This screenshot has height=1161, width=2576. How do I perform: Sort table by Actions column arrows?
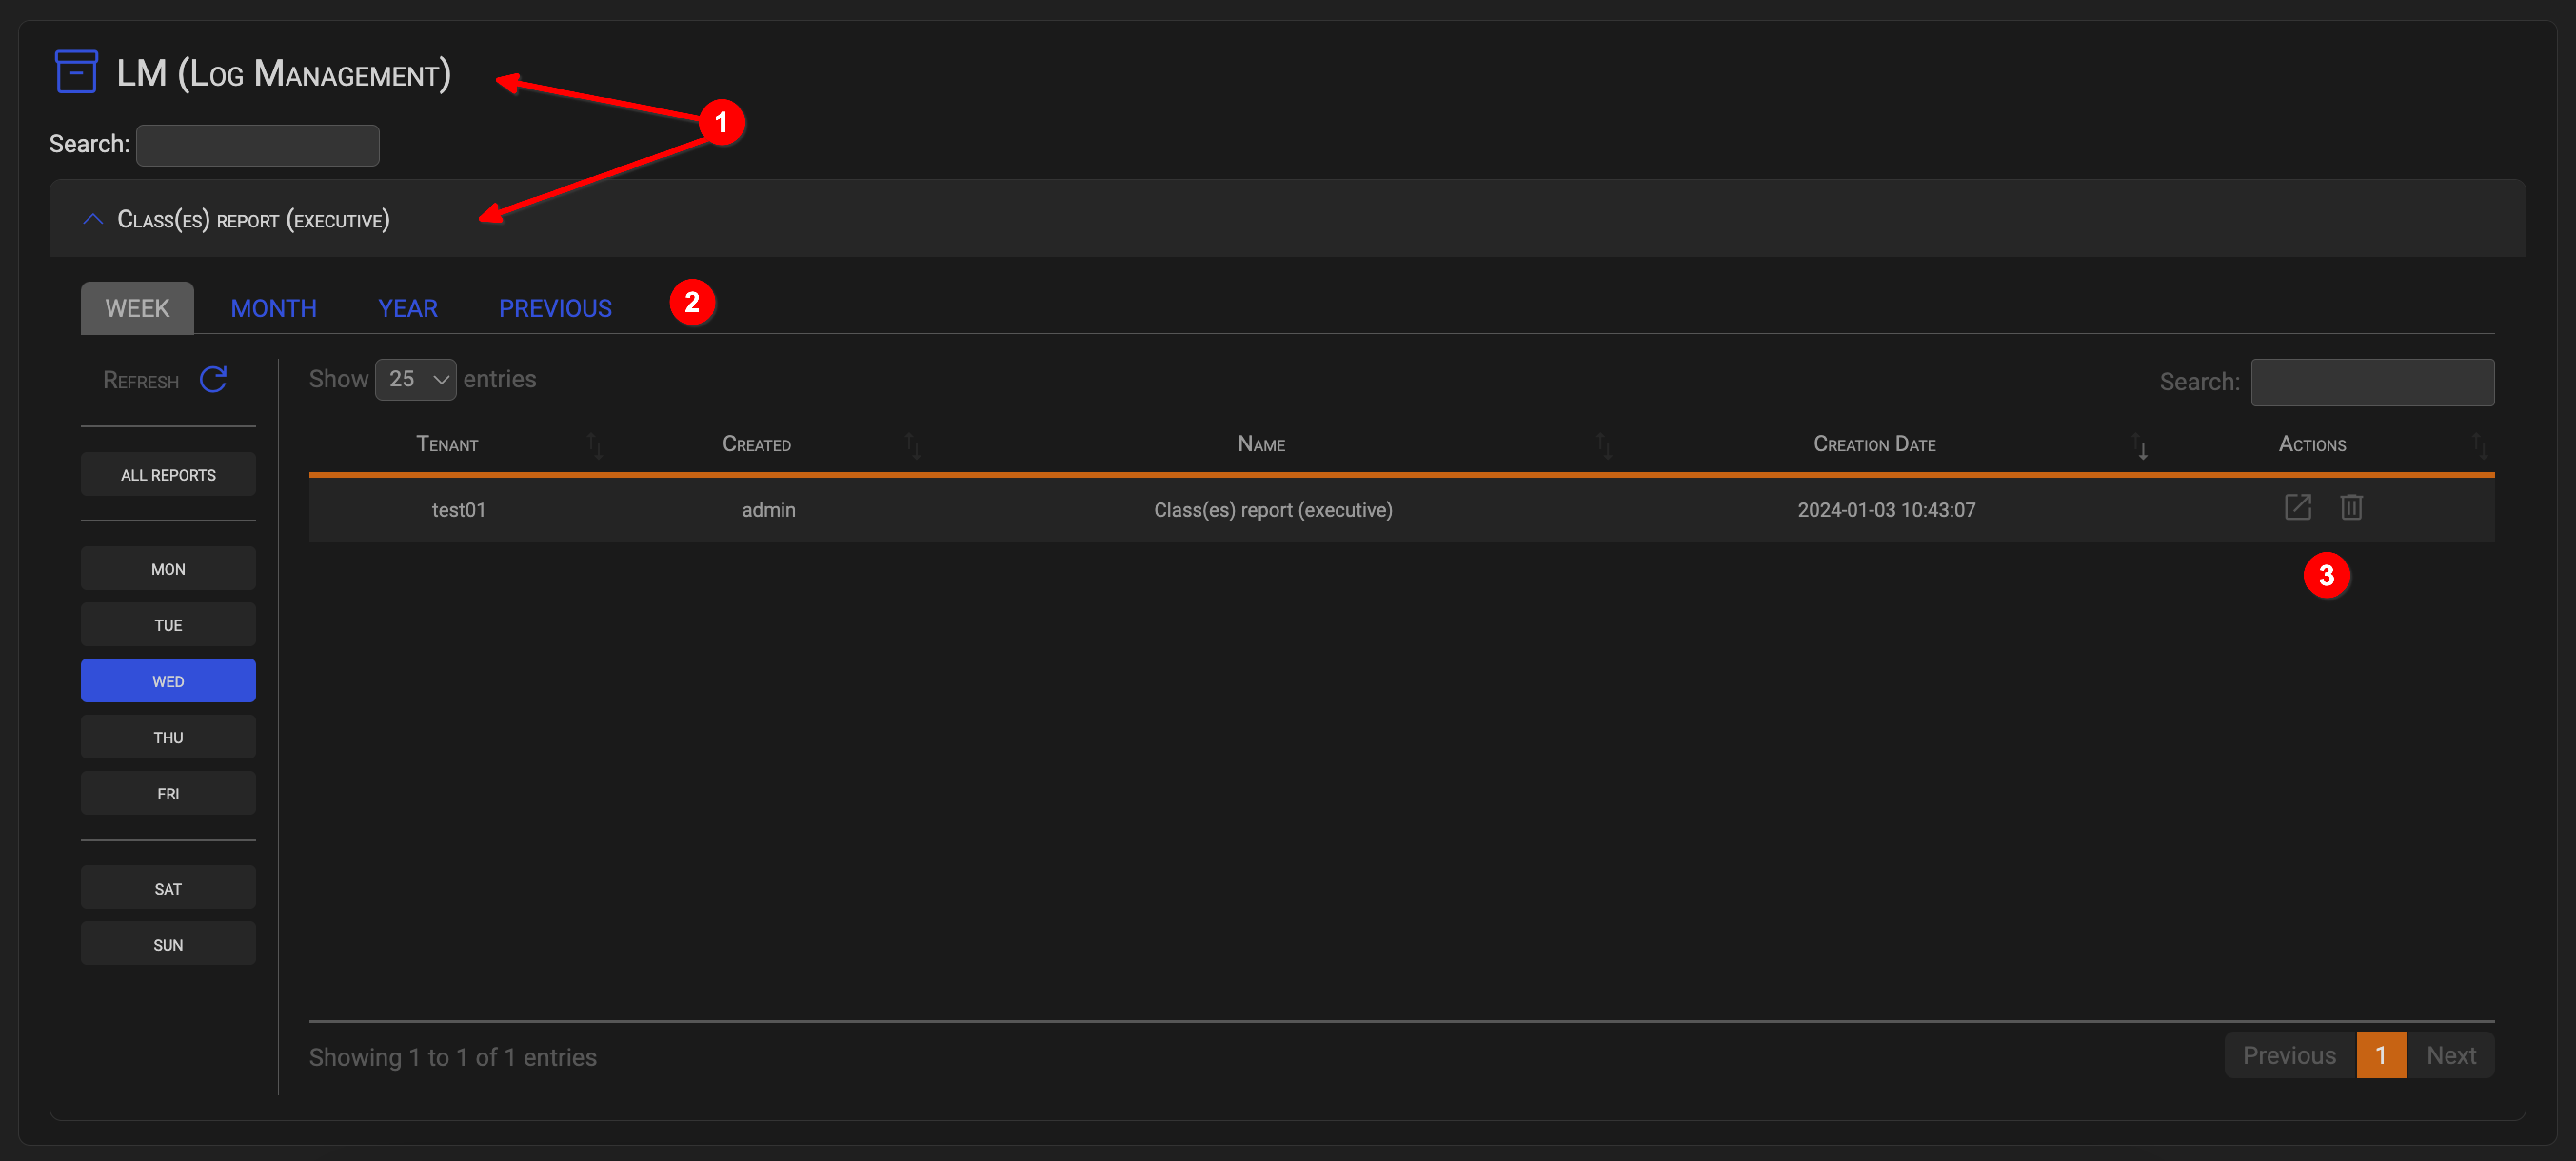coord(2479,445)
